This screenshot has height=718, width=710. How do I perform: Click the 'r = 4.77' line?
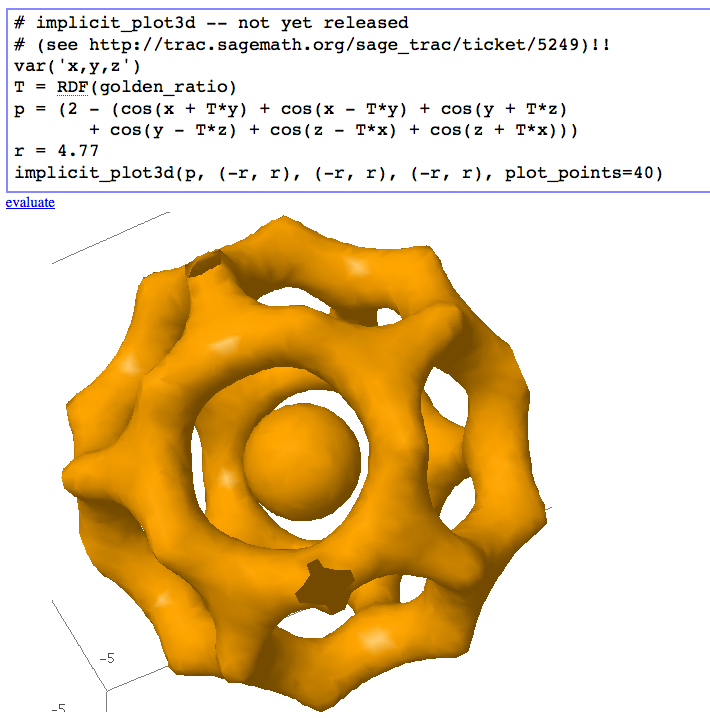coord(56,151)
